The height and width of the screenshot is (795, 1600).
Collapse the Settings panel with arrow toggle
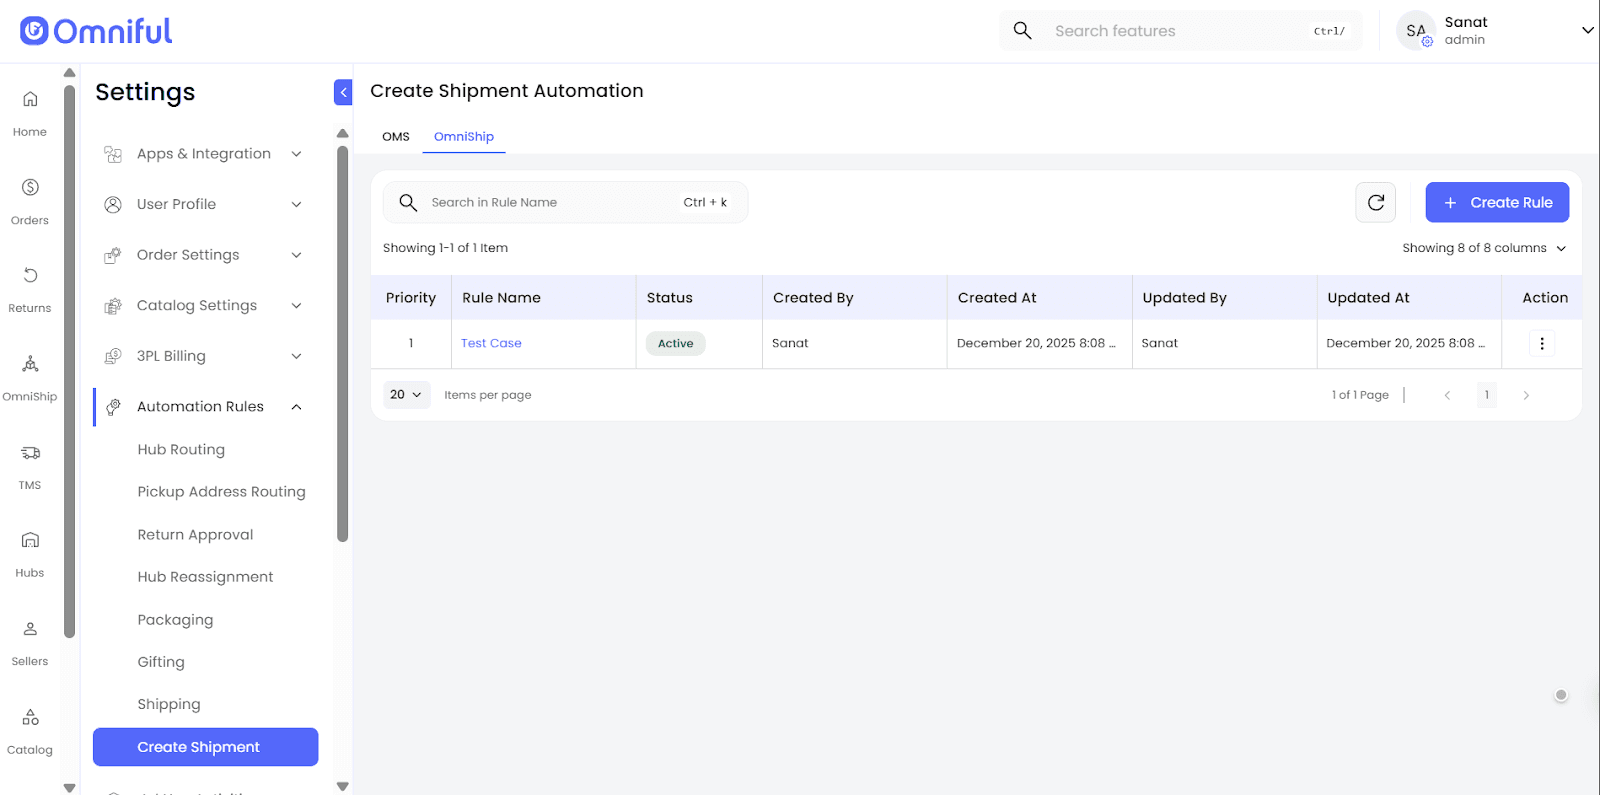(343, 92)
